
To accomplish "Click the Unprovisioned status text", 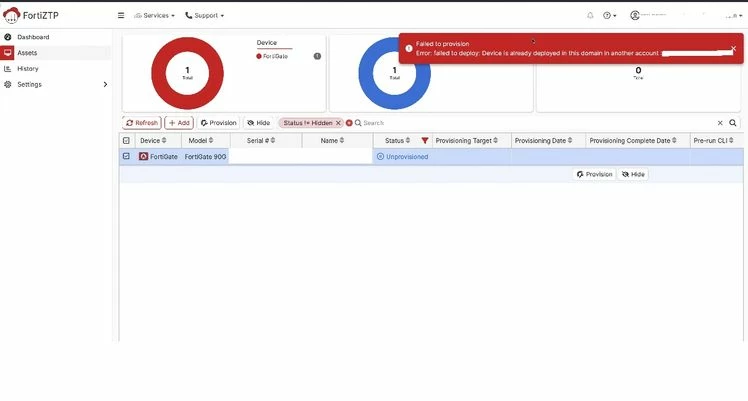I will pyautogui.click(x=407, y=156).
